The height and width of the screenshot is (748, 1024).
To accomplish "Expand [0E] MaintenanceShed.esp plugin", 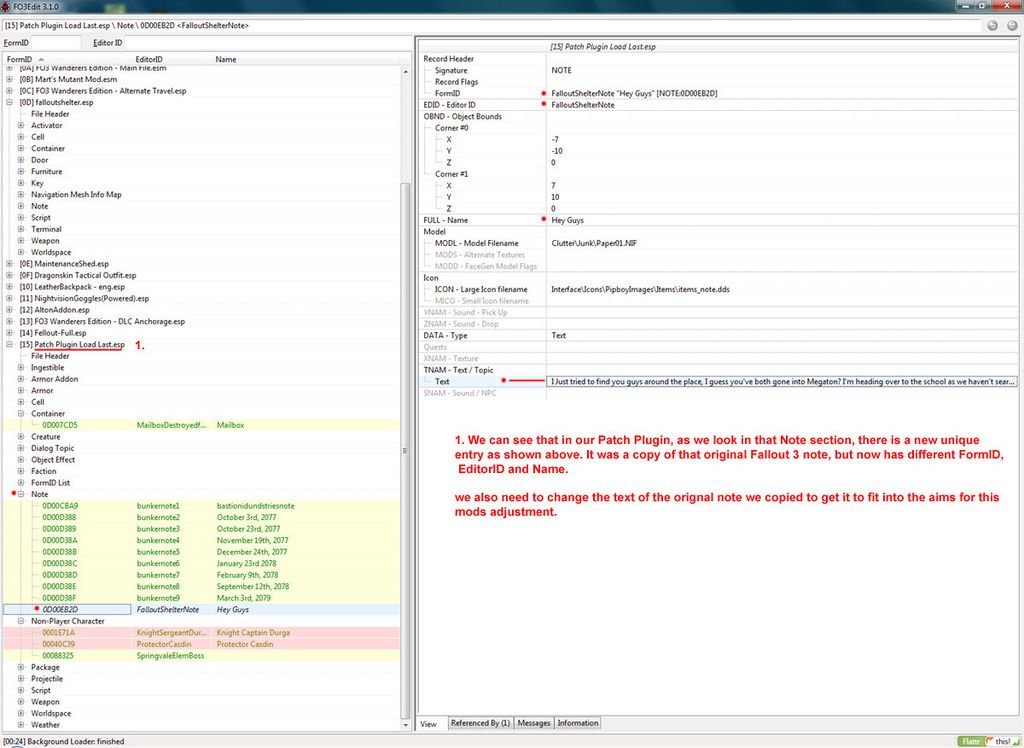I will tap(9, 264).
